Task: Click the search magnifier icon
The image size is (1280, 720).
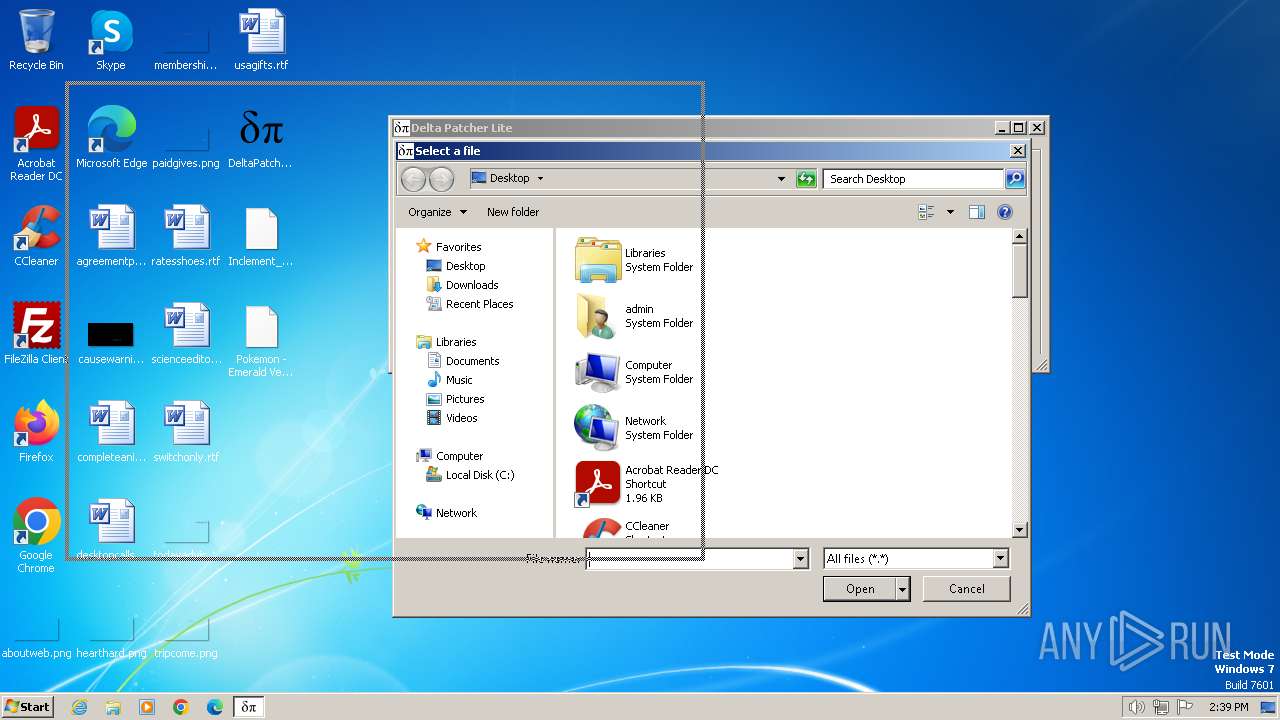Action: 1015,179
